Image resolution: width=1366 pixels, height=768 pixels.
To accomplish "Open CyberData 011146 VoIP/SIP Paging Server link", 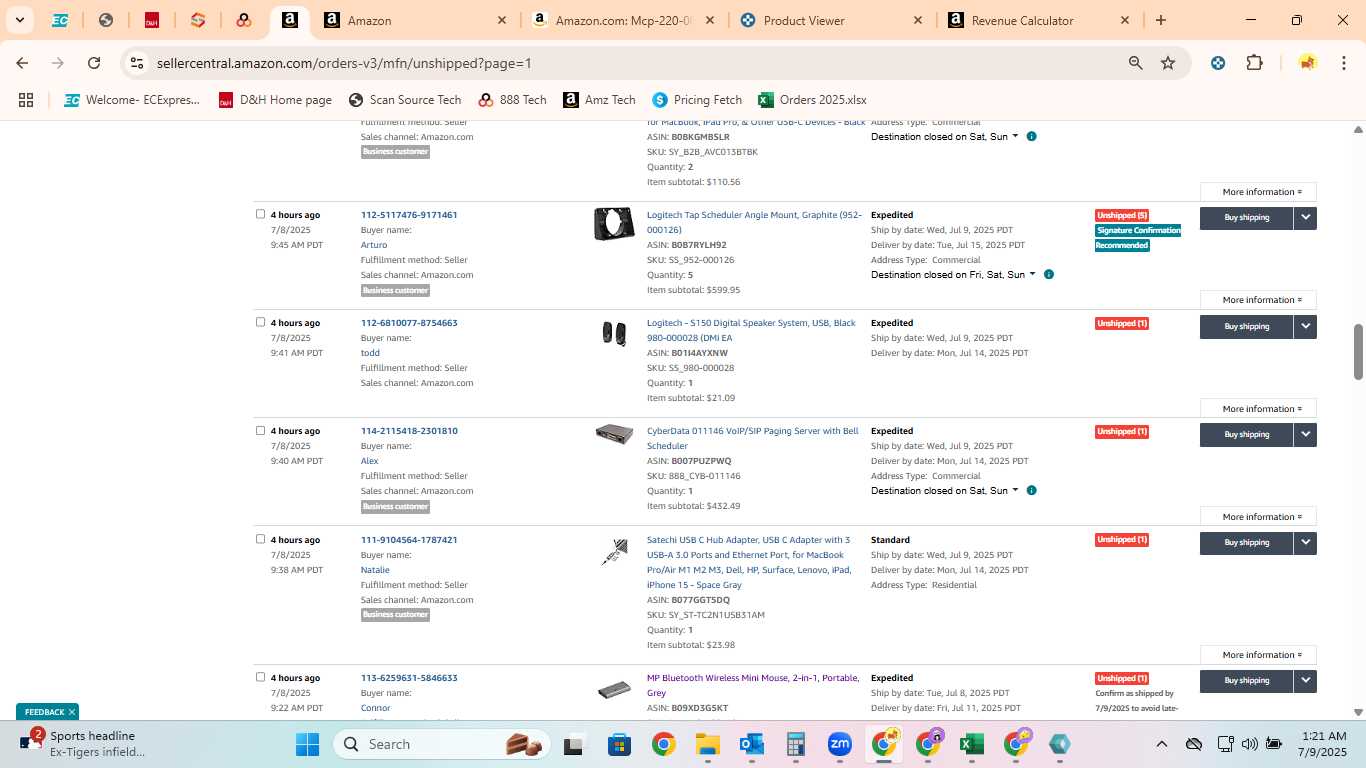I will [752, 438].
